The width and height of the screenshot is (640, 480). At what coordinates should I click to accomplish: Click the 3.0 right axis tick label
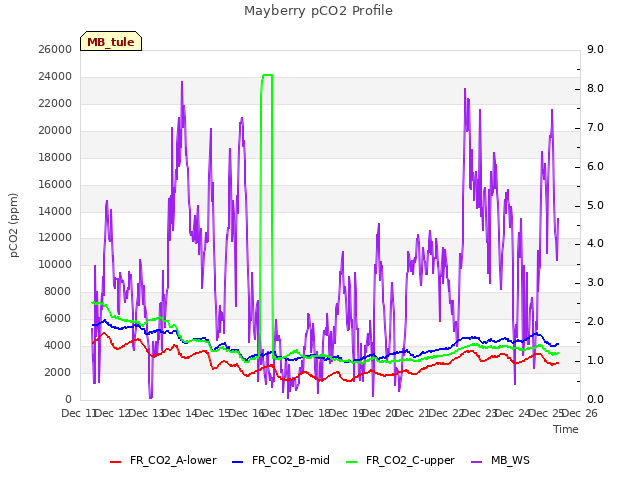(x=595, y=282)
